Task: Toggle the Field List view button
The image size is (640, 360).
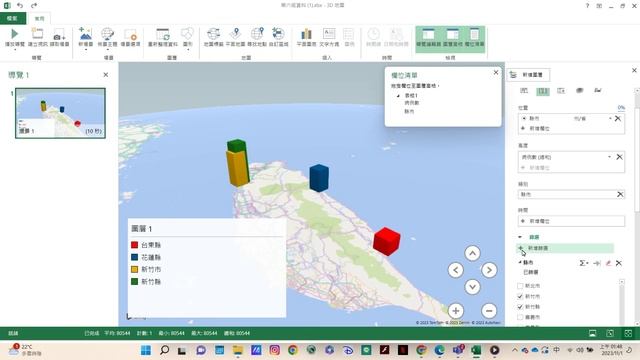Action: (474, 38)
